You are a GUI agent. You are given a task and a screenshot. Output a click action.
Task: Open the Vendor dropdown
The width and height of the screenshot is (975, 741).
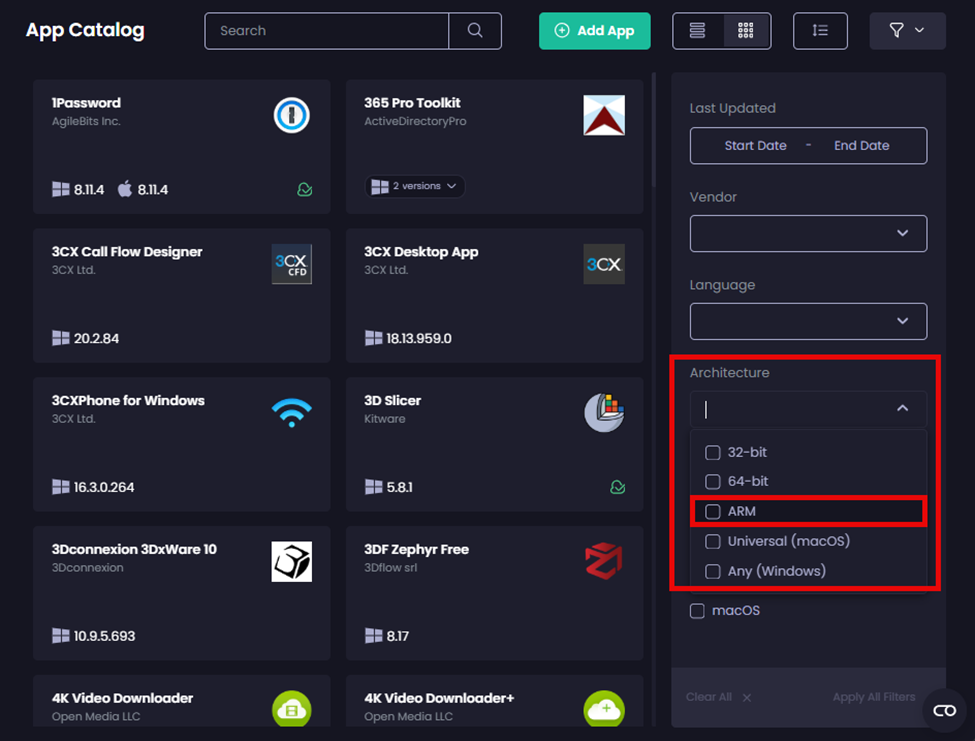807,233
